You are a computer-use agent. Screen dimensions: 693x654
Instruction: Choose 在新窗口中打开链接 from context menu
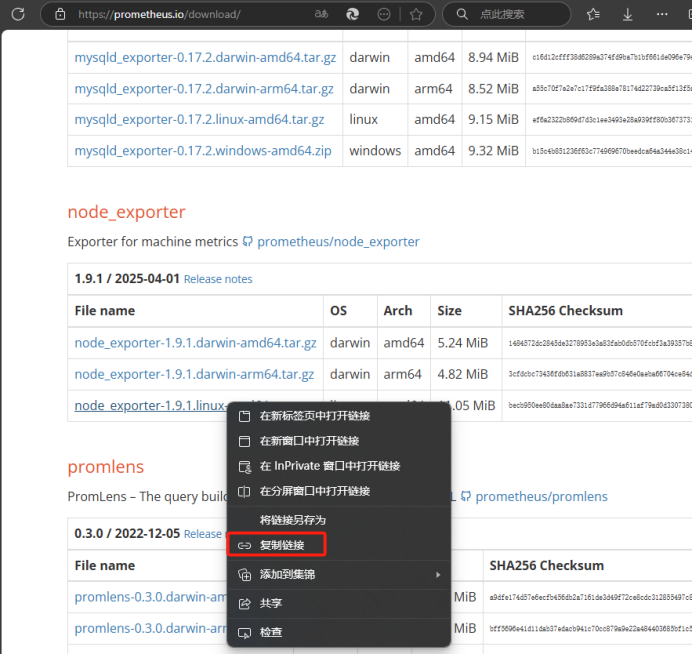pos(339,441)
